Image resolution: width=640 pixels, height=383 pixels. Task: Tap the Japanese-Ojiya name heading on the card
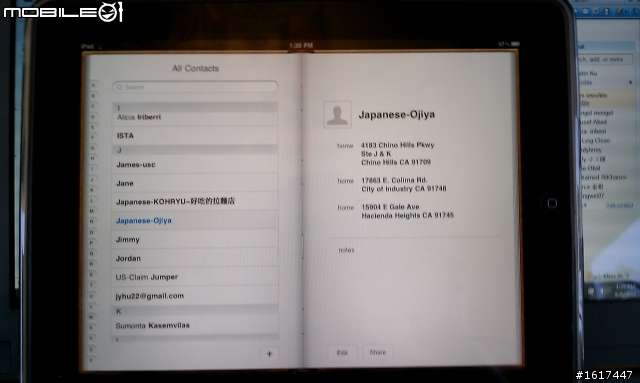point(397,114)
